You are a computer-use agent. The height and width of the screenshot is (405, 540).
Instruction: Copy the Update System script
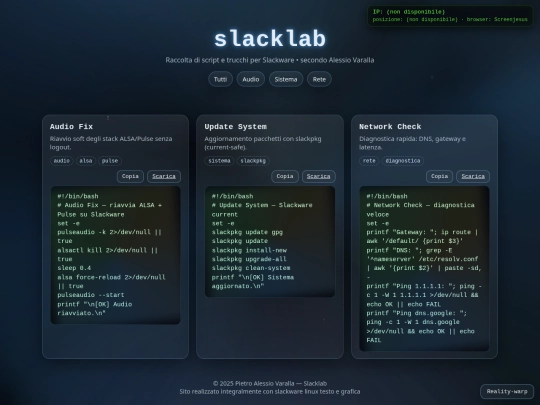point(285,176)
